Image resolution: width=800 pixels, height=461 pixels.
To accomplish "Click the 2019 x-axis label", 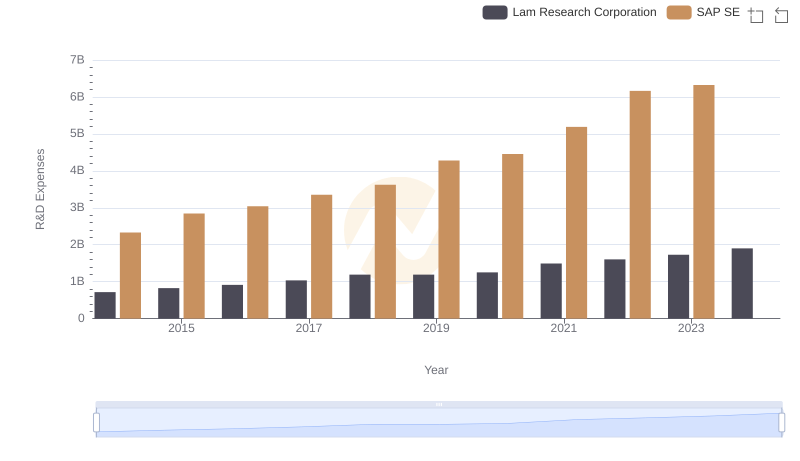I will (436, 328).
